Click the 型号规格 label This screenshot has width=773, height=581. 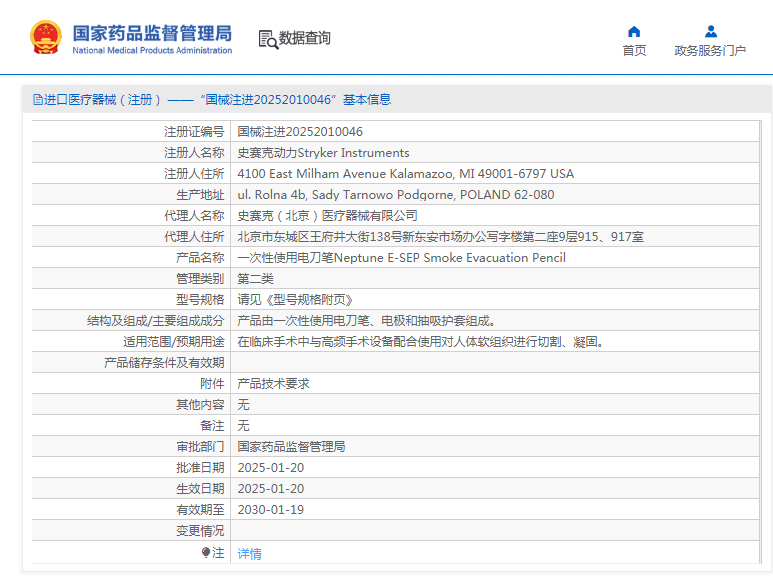[200, 300]
